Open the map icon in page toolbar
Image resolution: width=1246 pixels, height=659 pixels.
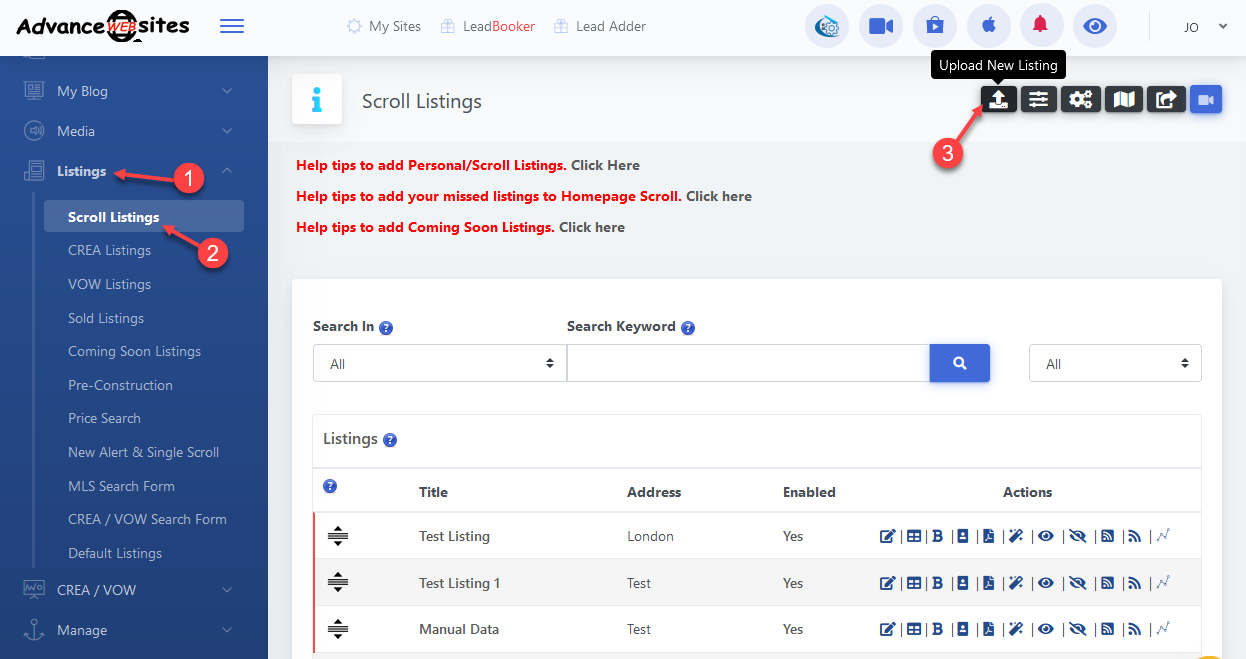click(1125, 99)
